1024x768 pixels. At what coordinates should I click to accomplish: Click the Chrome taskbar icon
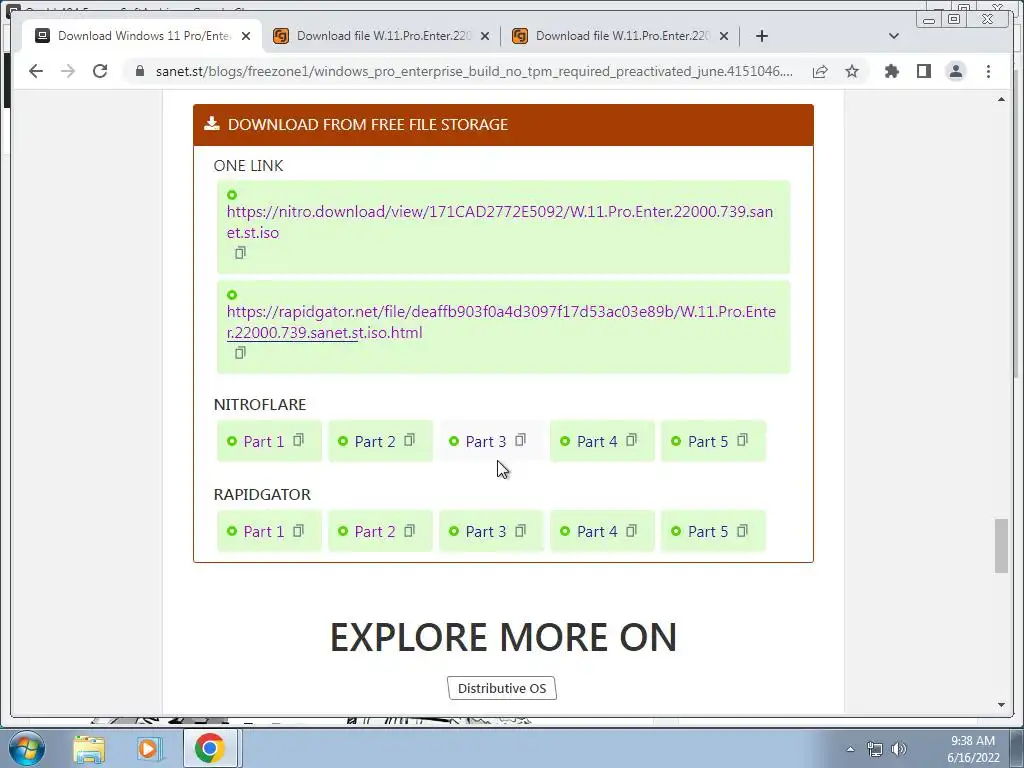[209, 748]
